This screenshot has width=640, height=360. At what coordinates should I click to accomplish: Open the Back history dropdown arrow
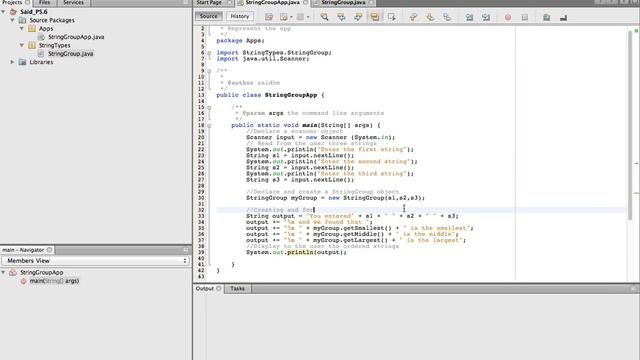pyautogui.click(x=291, y=18)
